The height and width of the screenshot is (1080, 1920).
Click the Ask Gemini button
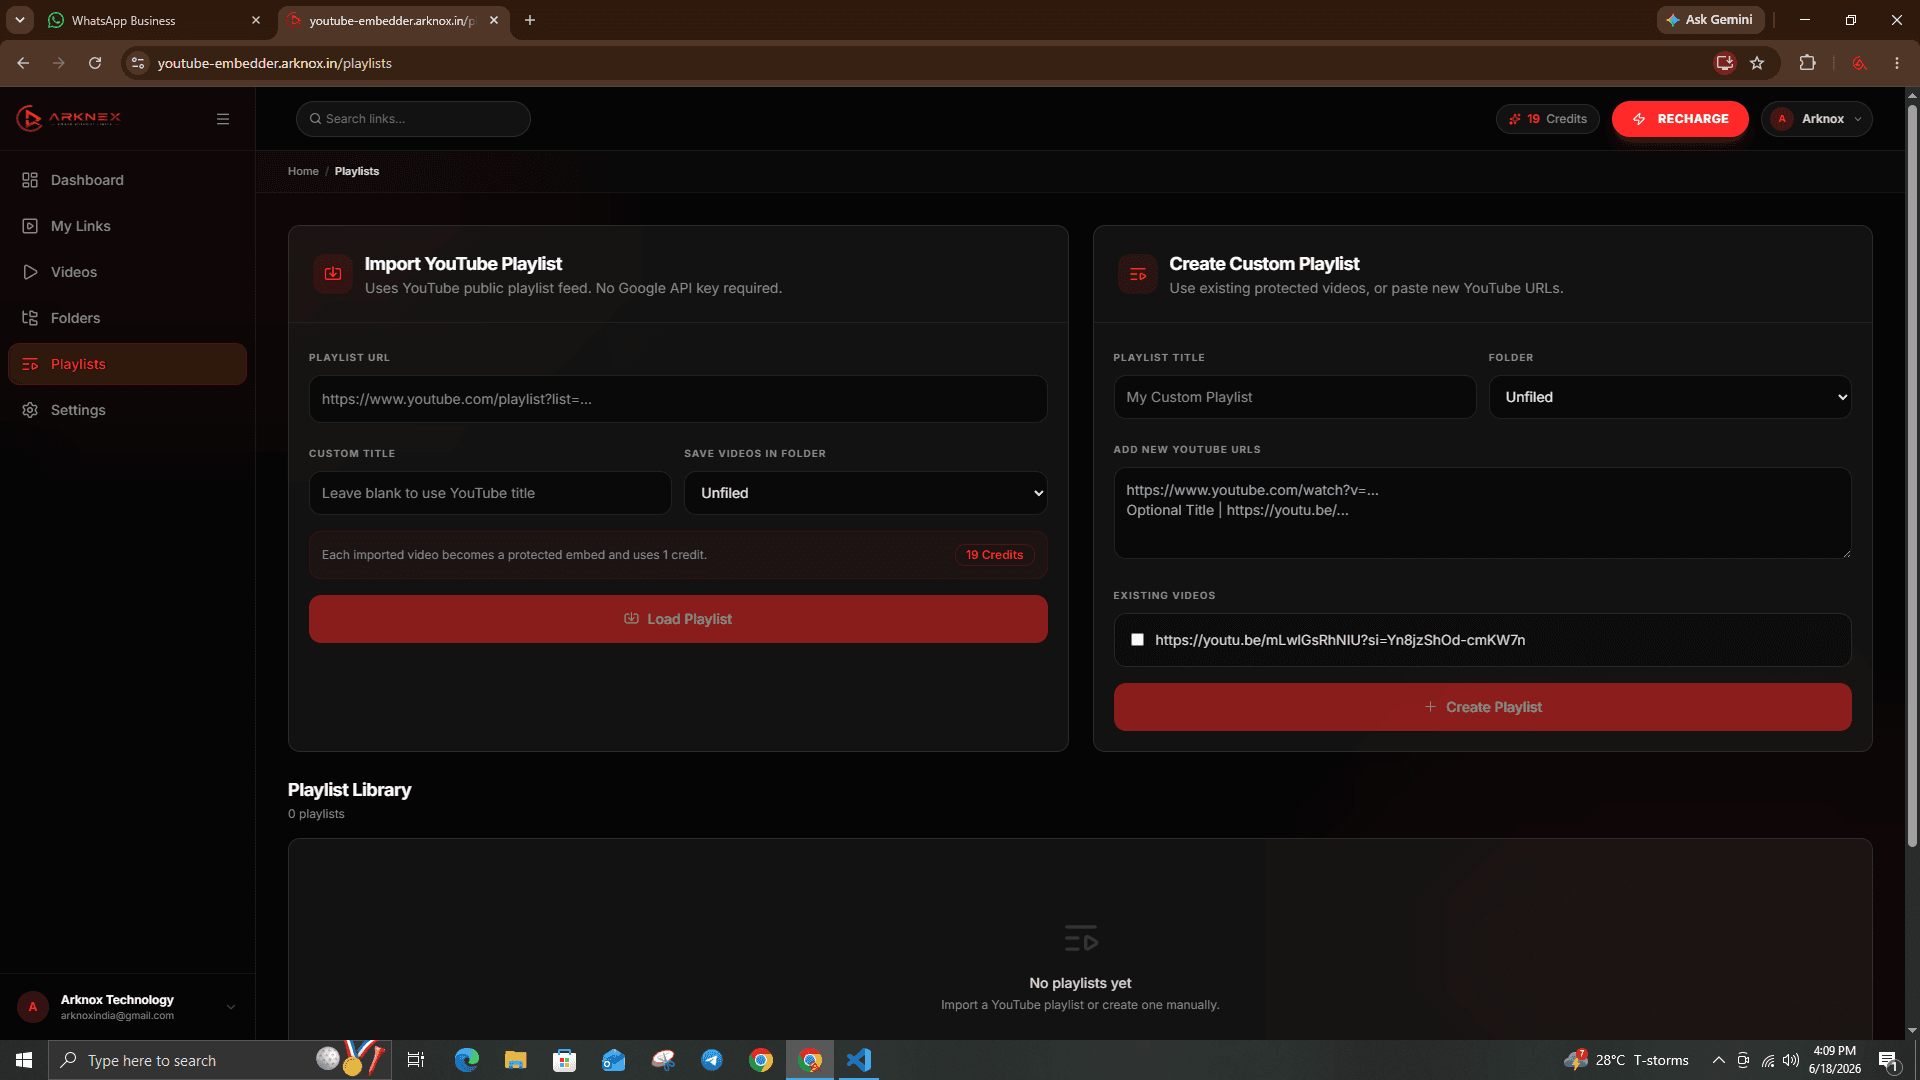1710,20
